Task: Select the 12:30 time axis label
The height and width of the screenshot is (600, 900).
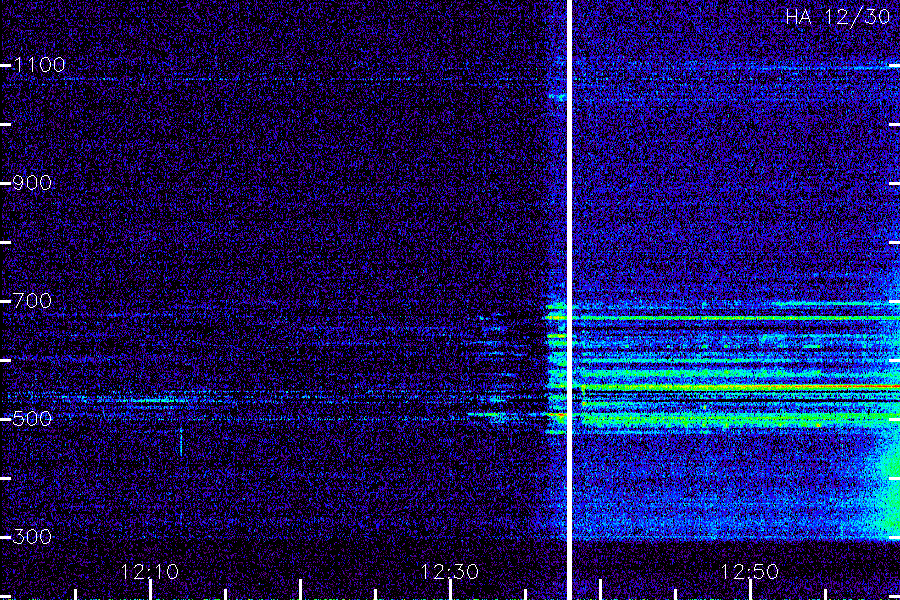Action: pos(449,572)
